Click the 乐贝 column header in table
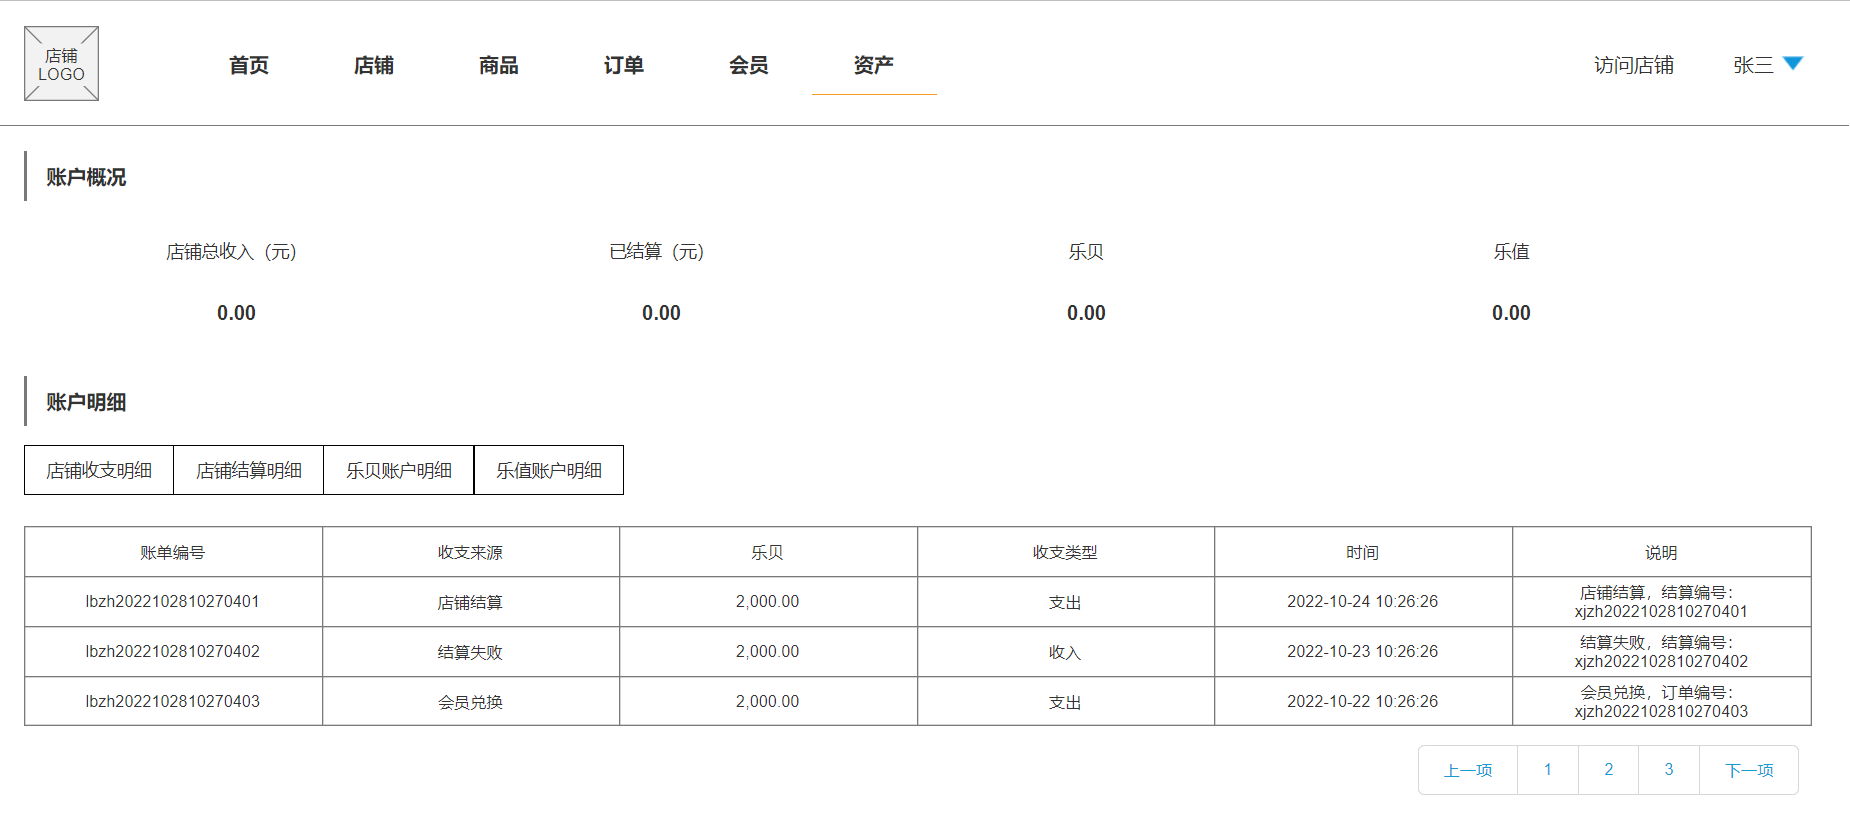This screenshot has height=825, width=1850. pyautogui.click(x=768, y=552)
